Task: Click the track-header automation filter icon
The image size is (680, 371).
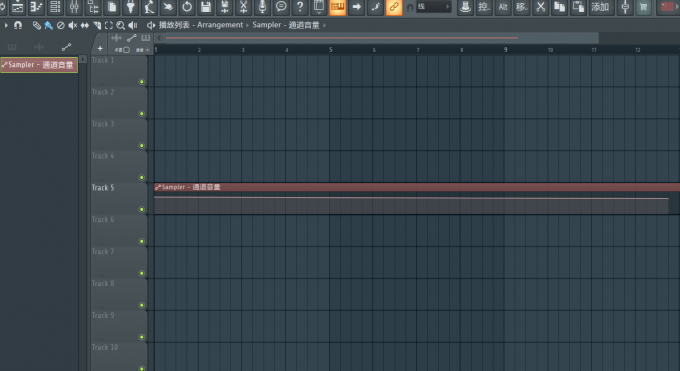Action: [x=132, y=38]
